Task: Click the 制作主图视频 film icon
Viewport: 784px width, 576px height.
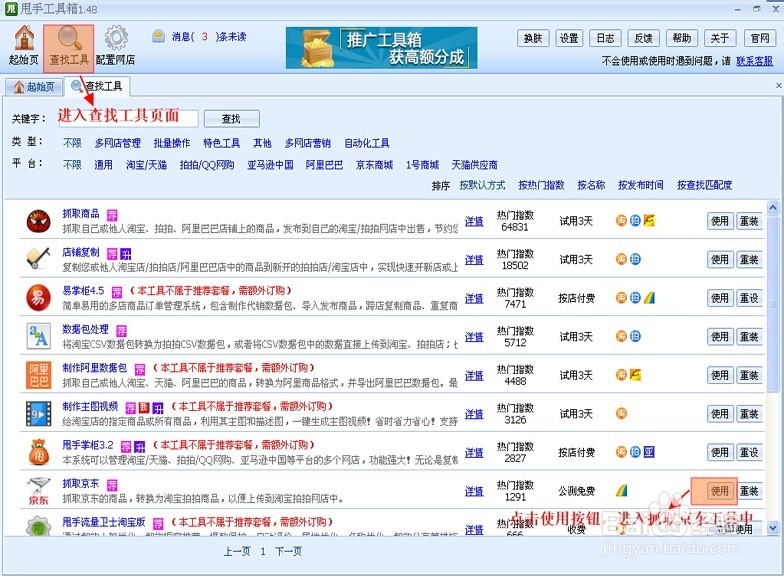Action: (x=38, y=414)
